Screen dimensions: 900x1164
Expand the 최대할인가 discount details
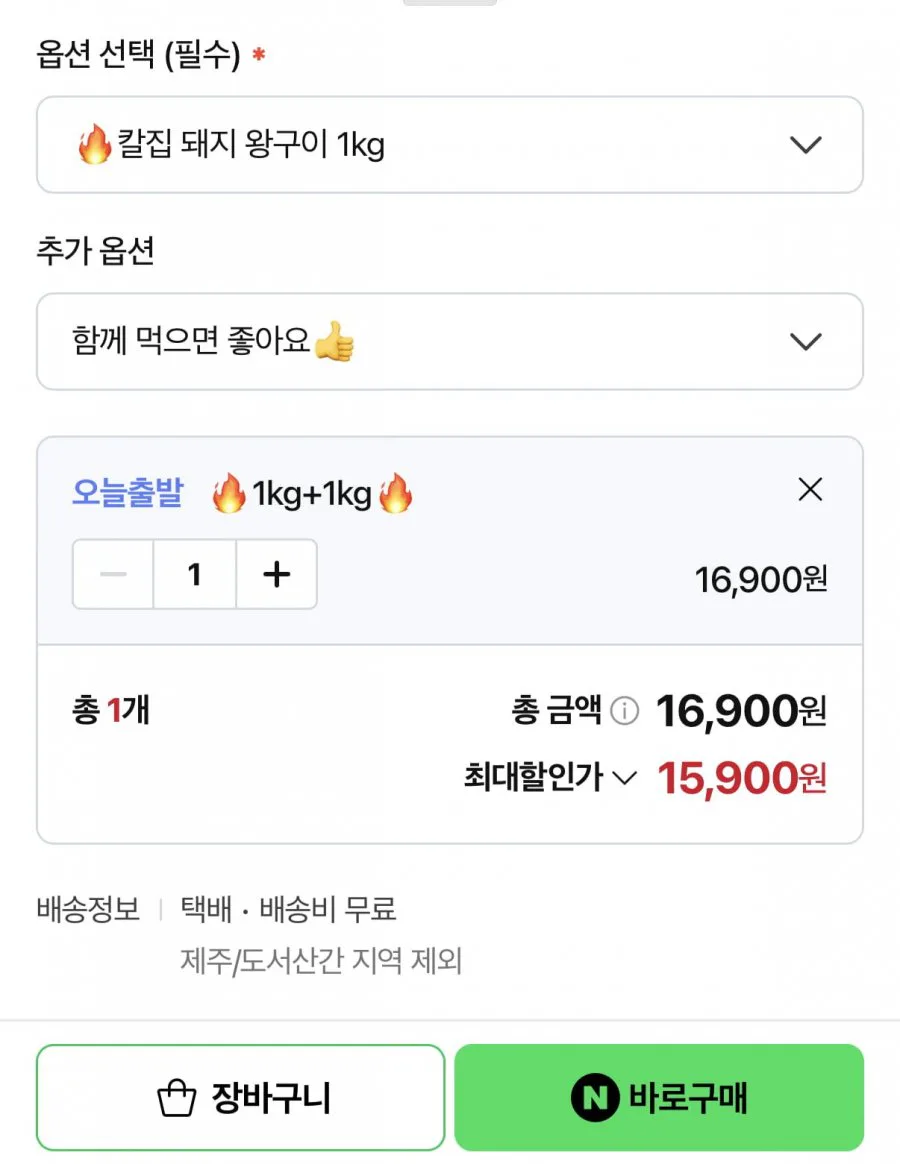pos(550,777)
